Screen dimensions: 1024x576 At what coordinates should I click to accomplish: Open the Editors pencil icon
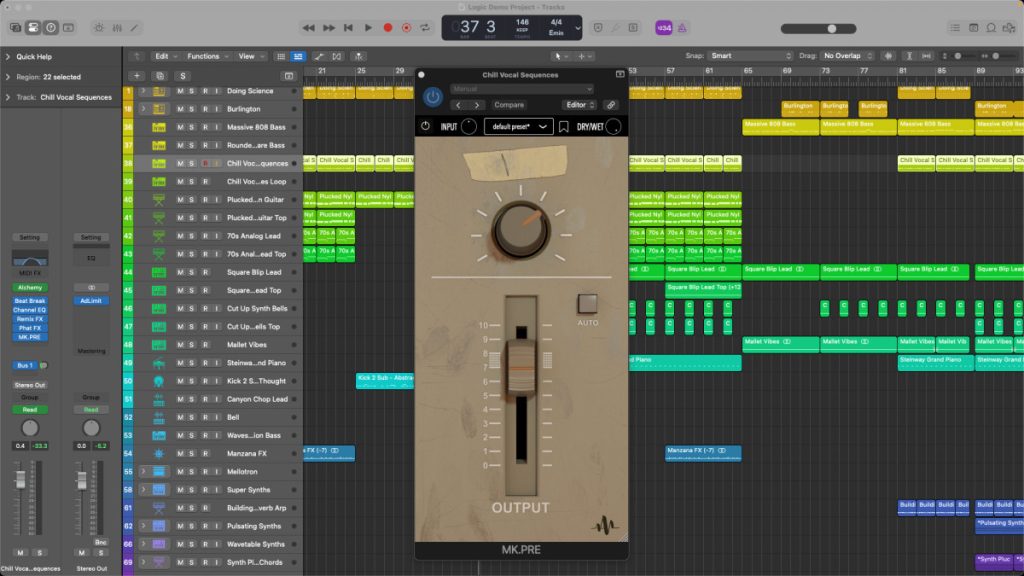pyautogui.click(x=135, y=27)
